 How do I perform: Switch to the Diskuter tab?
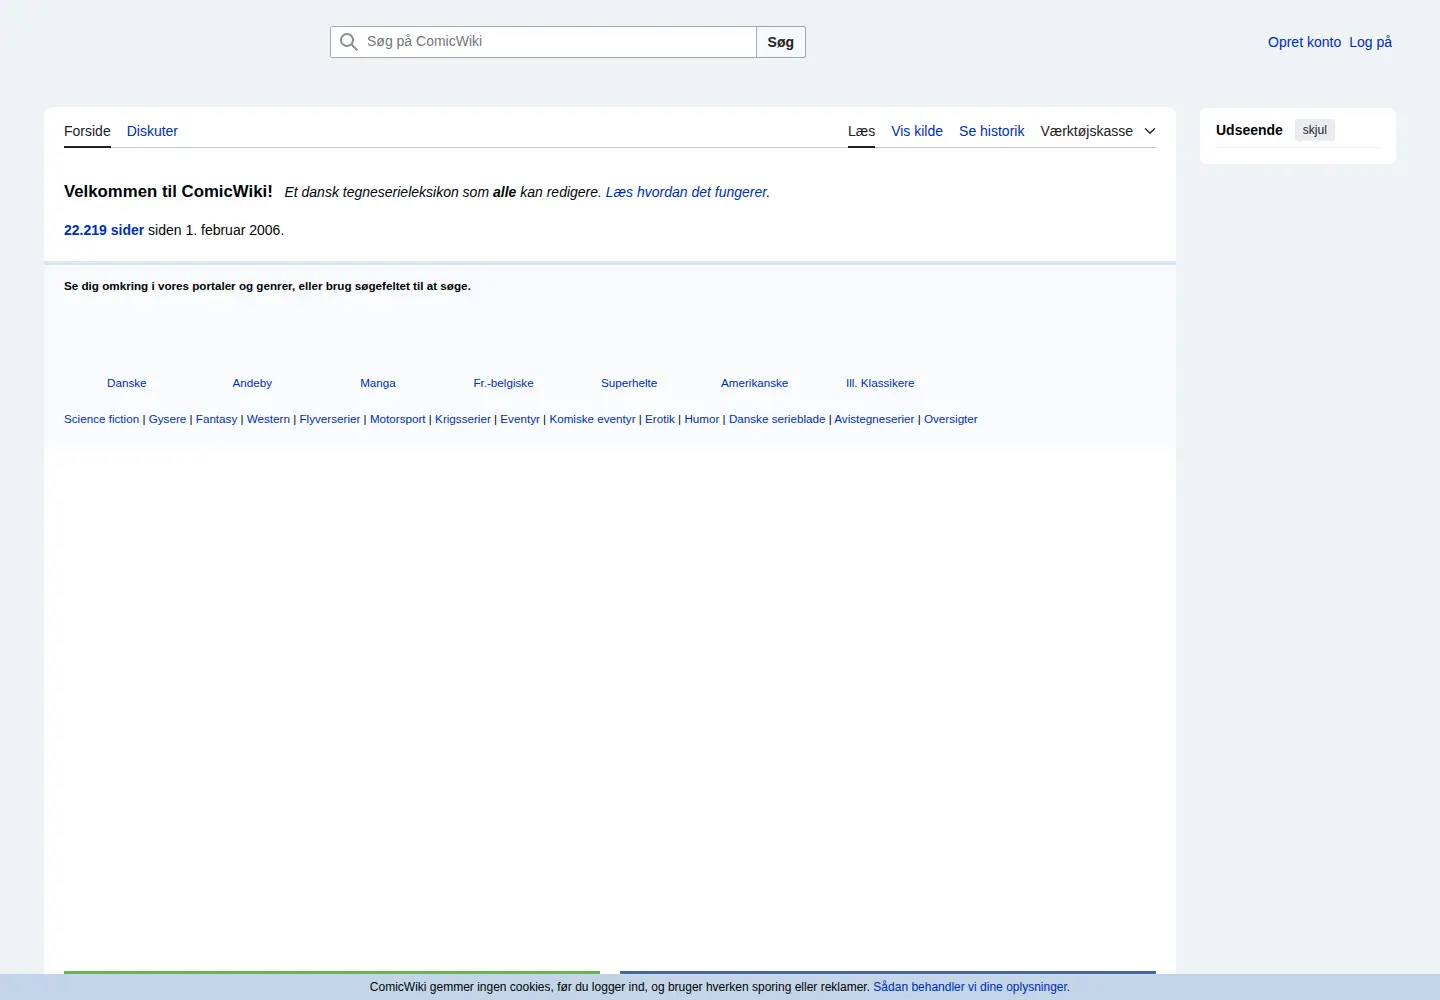[x=152, y=131]
